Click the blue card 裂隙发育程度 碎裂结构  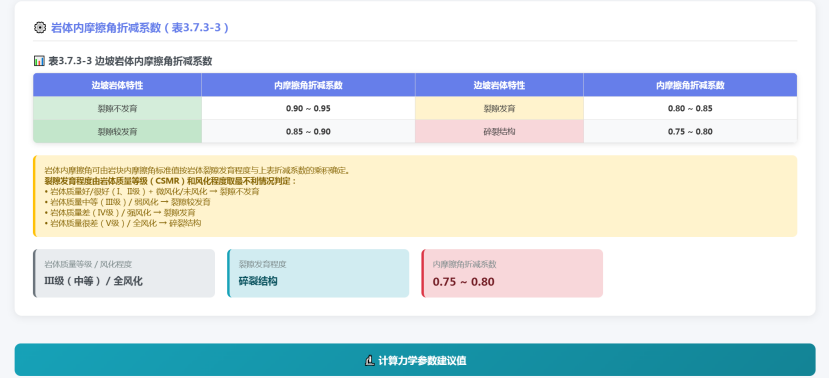click(318, 273)
